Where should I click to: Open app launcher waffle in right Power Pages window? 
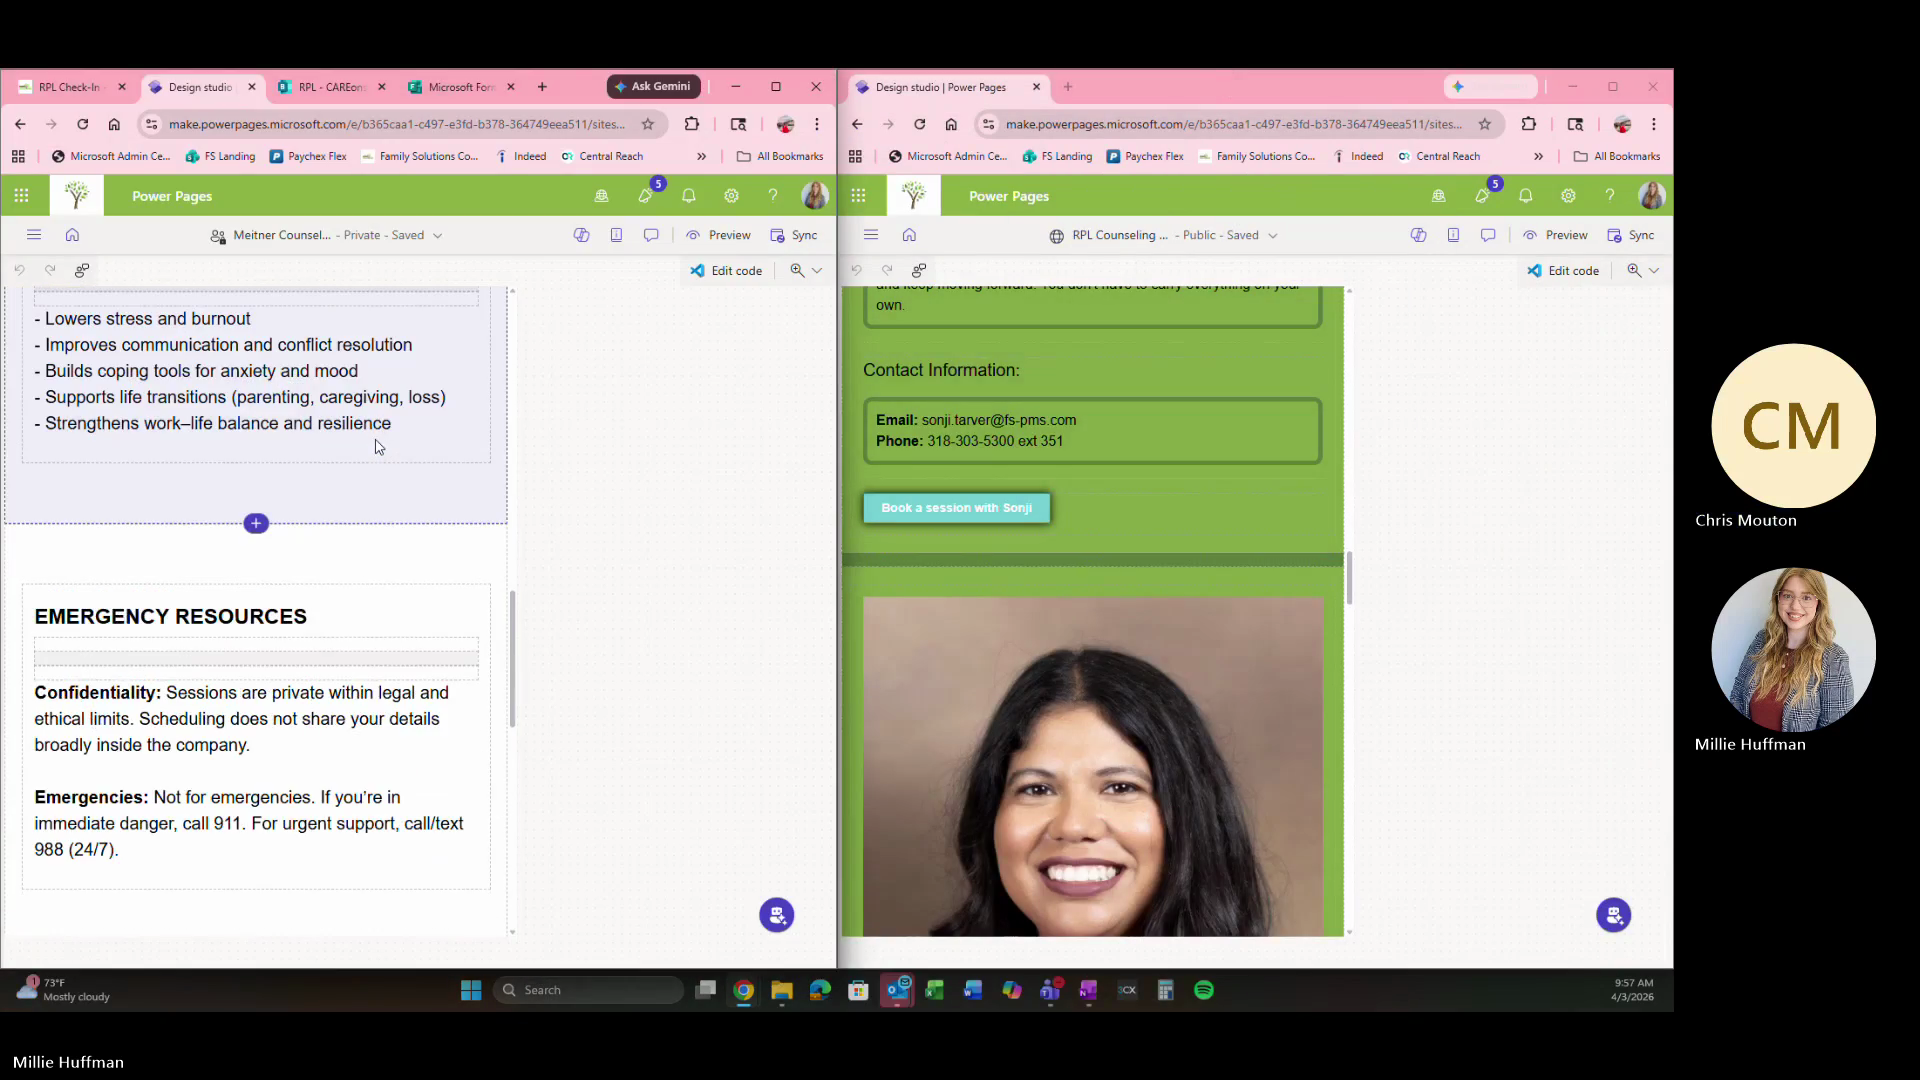[x=858, y=196]
